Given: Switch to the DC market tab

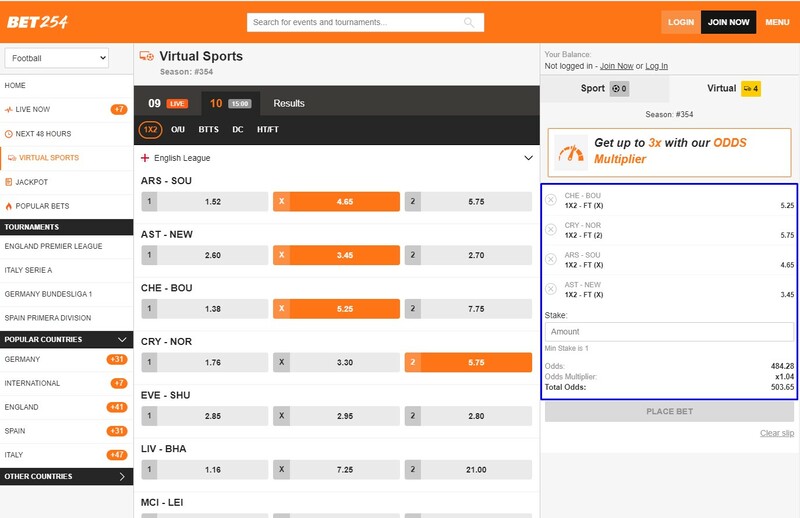Looking at the screenshot, I should (x=238, y=130).
